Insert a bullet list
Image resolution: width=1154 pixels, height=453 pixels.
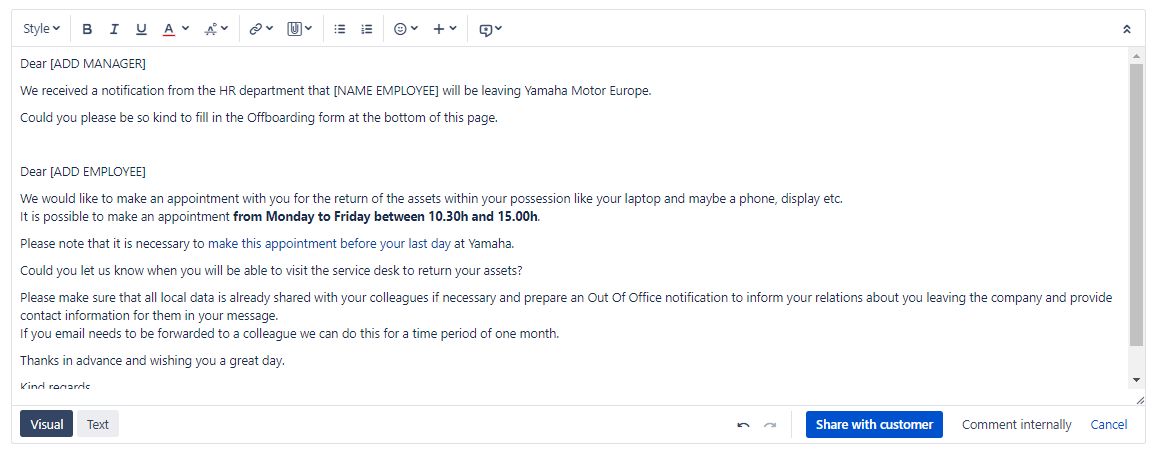(340, 29)
